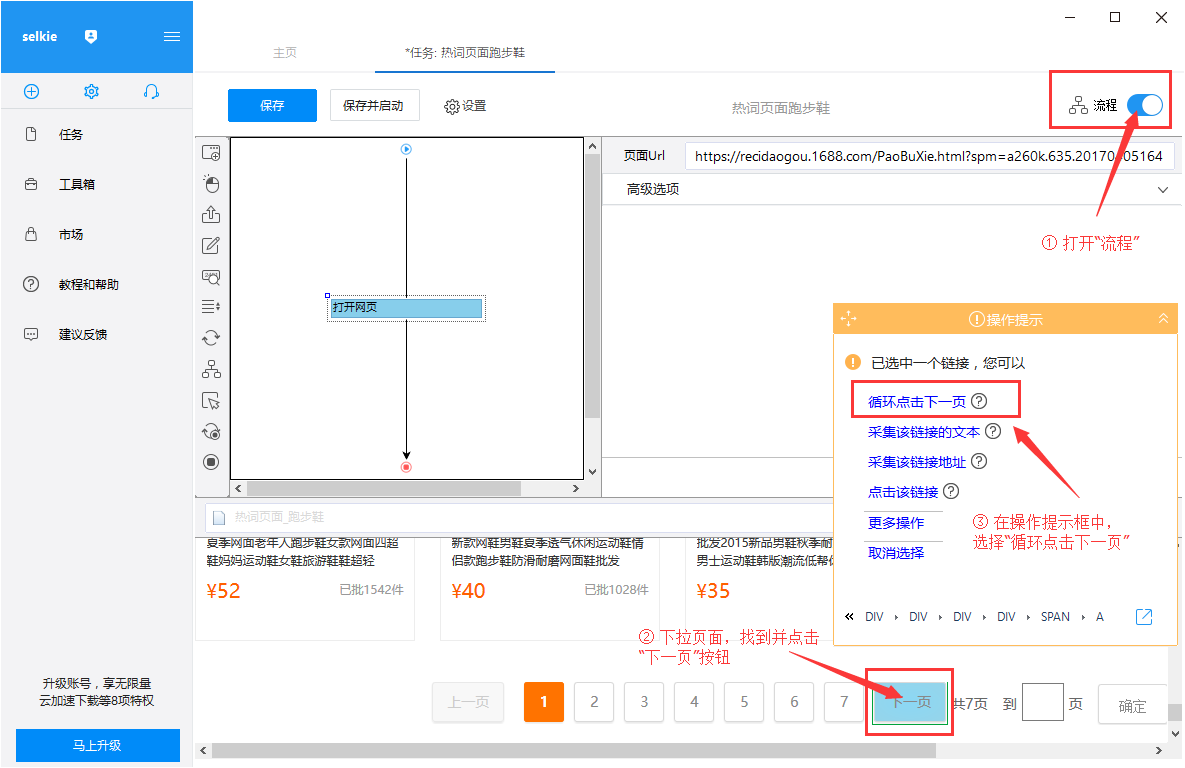This screenshot has height=768, width=1185.
Task: Select the open-webpage step tool icon
Action: point(211,153)
